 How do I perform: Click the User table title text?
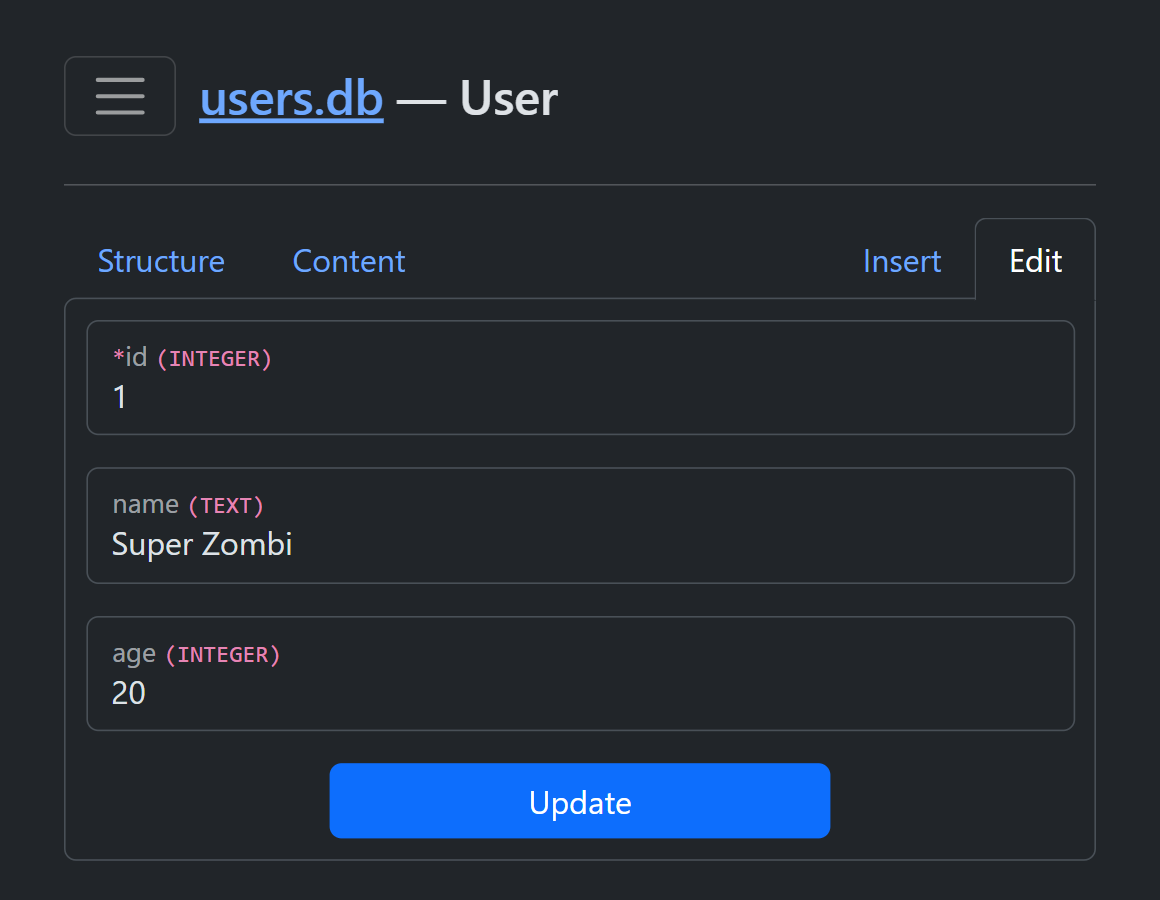click(x=507, y=97)
